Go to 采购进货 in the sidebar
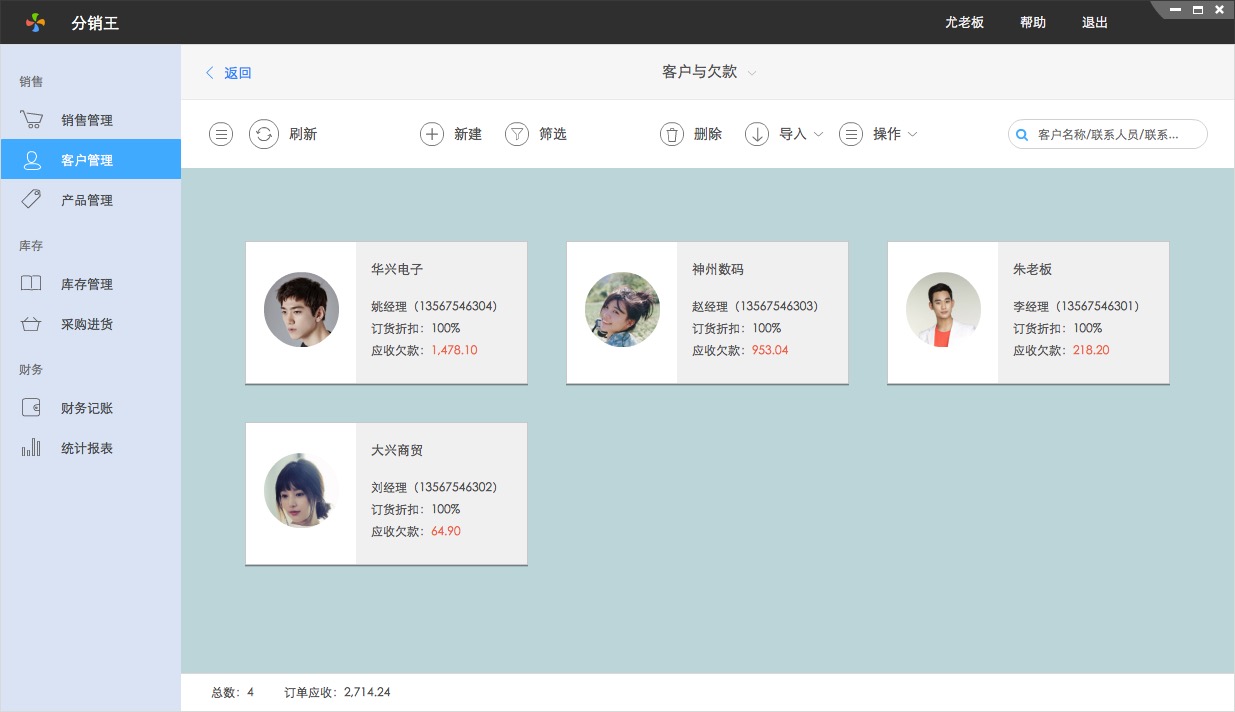 click(87, 324)
